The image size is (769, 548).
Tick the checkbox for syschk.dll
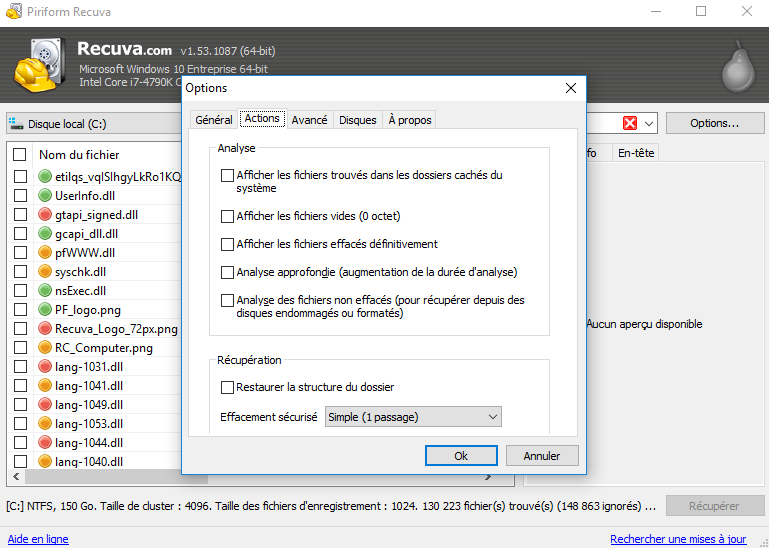click(x=20, y=271)
